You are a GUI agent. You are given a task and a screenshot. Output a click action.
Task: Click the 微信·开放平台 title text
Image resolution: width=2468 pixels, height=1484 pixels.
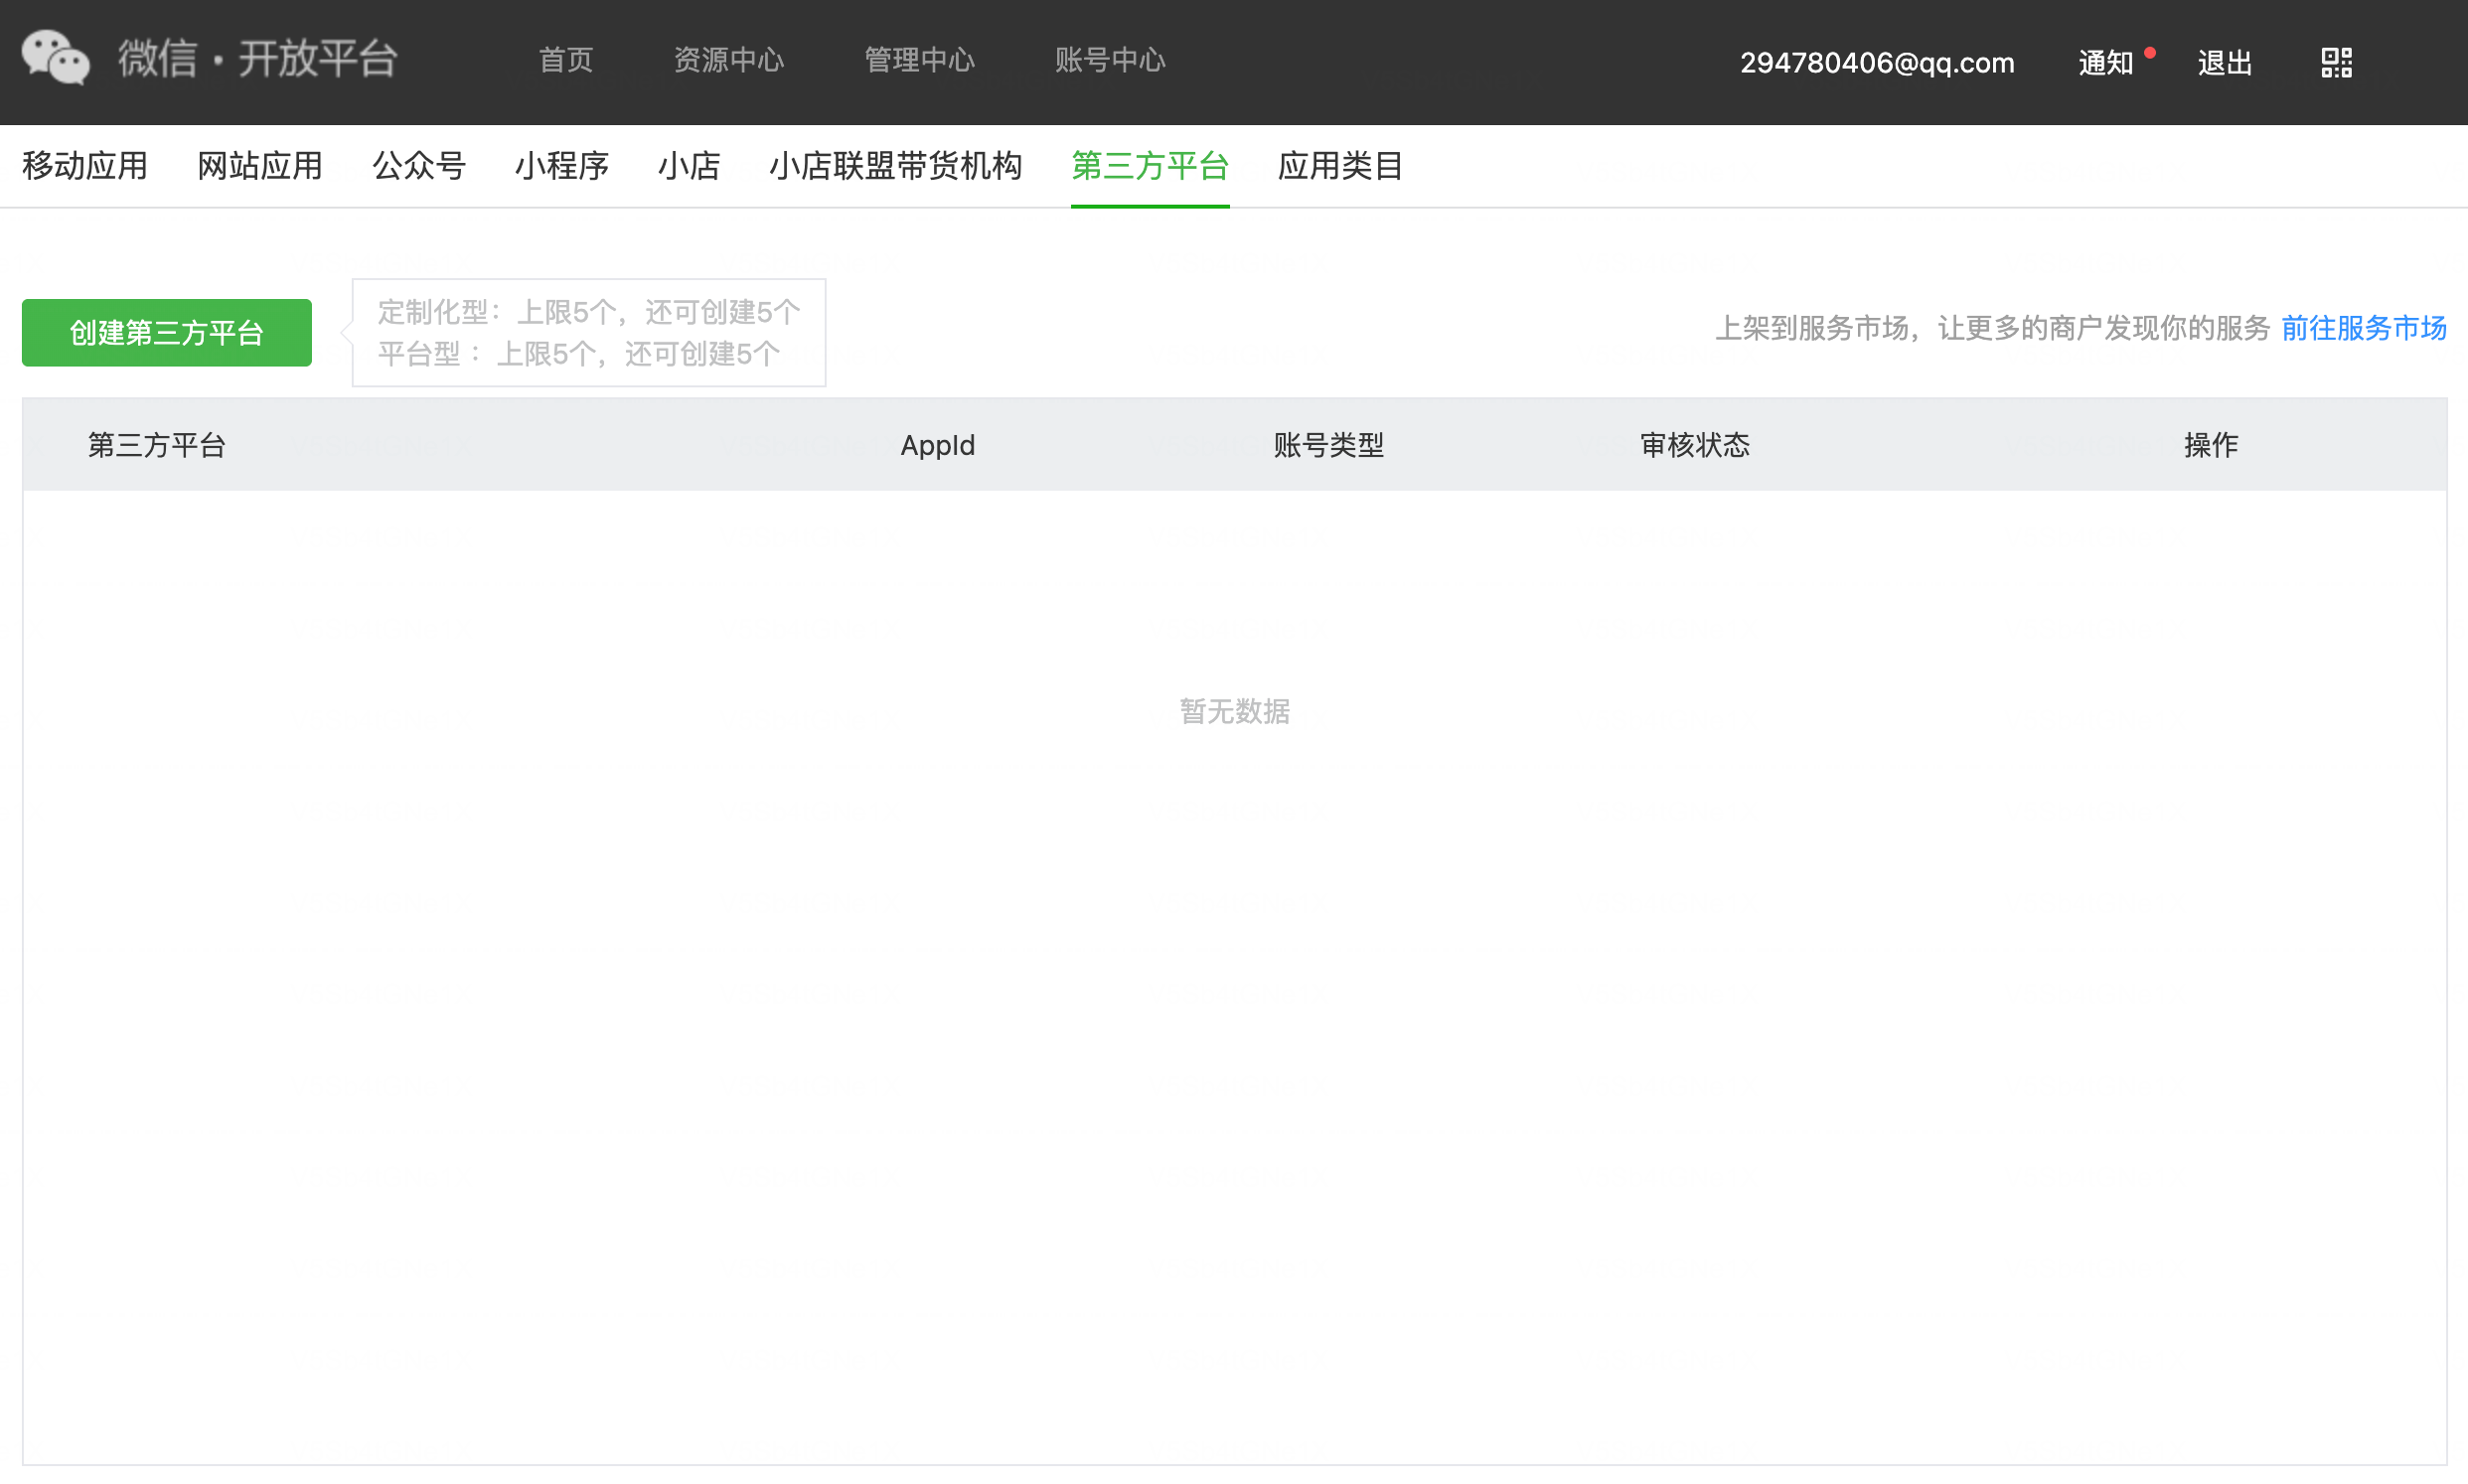[258, 59]
